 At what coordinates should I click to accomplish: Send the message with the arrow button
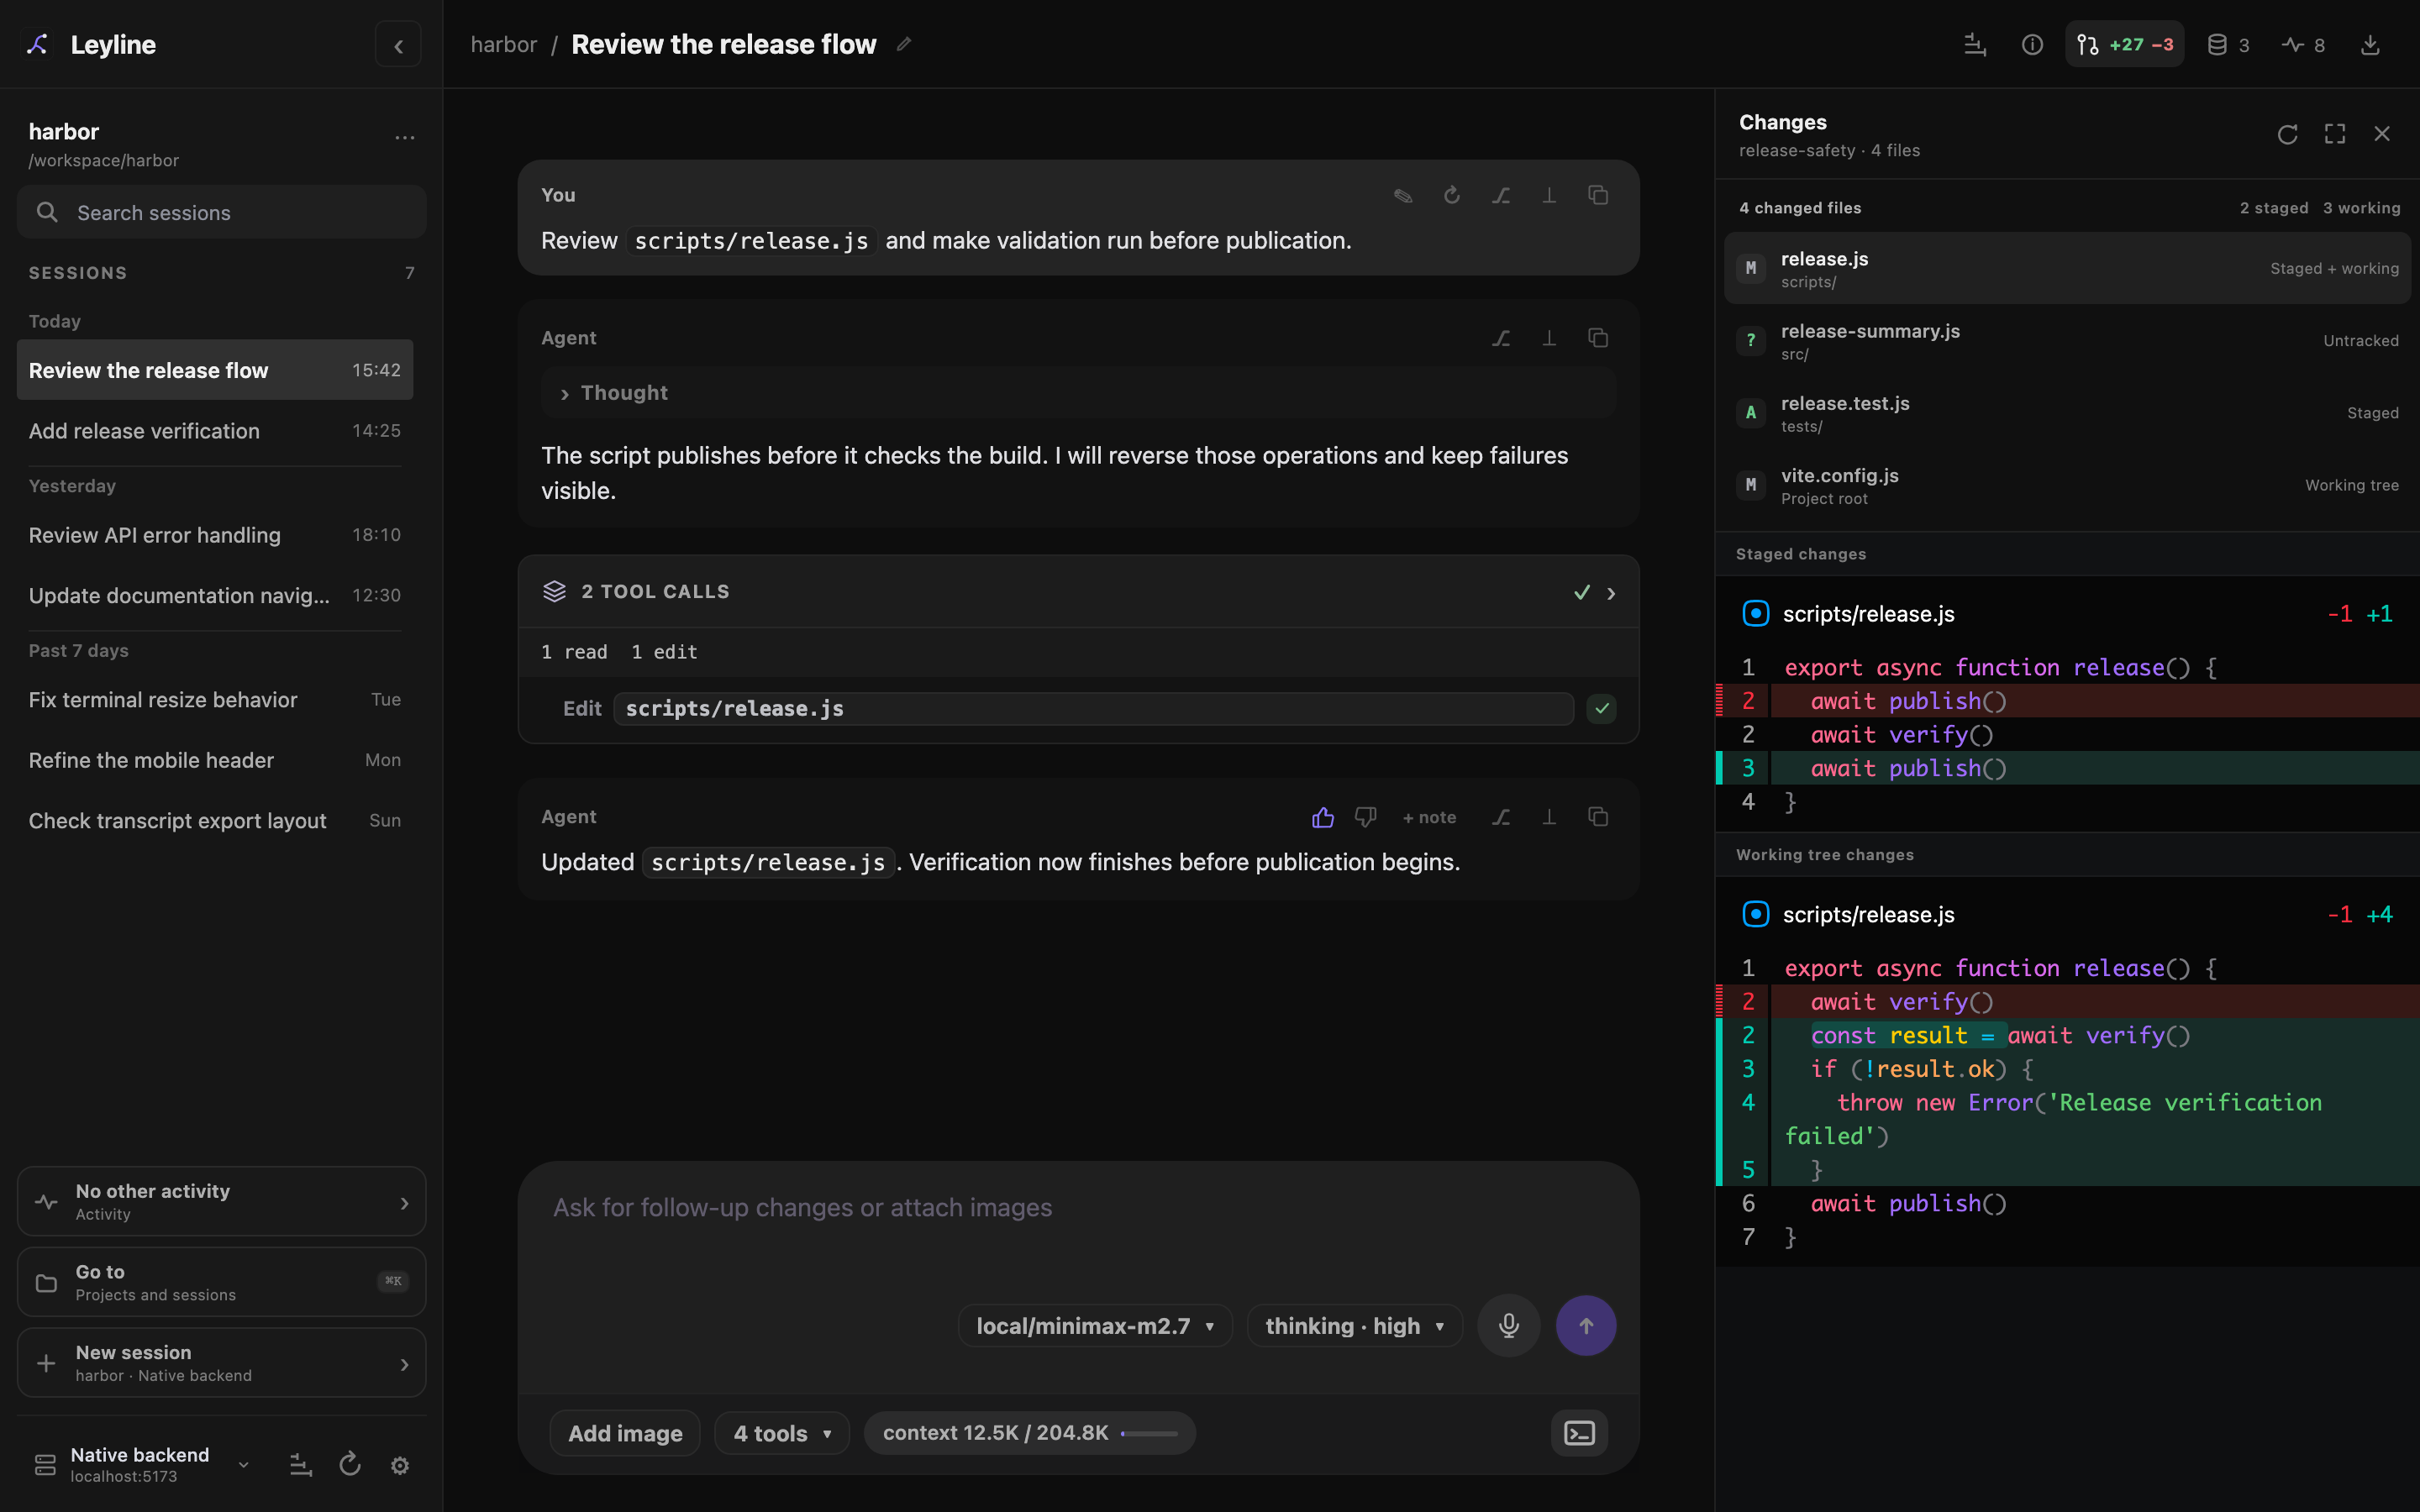pyautogui.click(x=1586, y=1326)
